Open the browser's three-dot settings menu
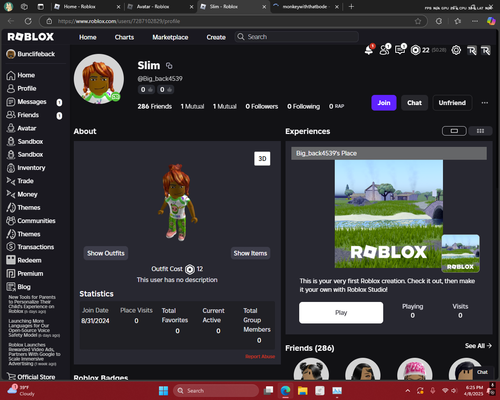Viewport: 500px width, 400px height. 475,21
